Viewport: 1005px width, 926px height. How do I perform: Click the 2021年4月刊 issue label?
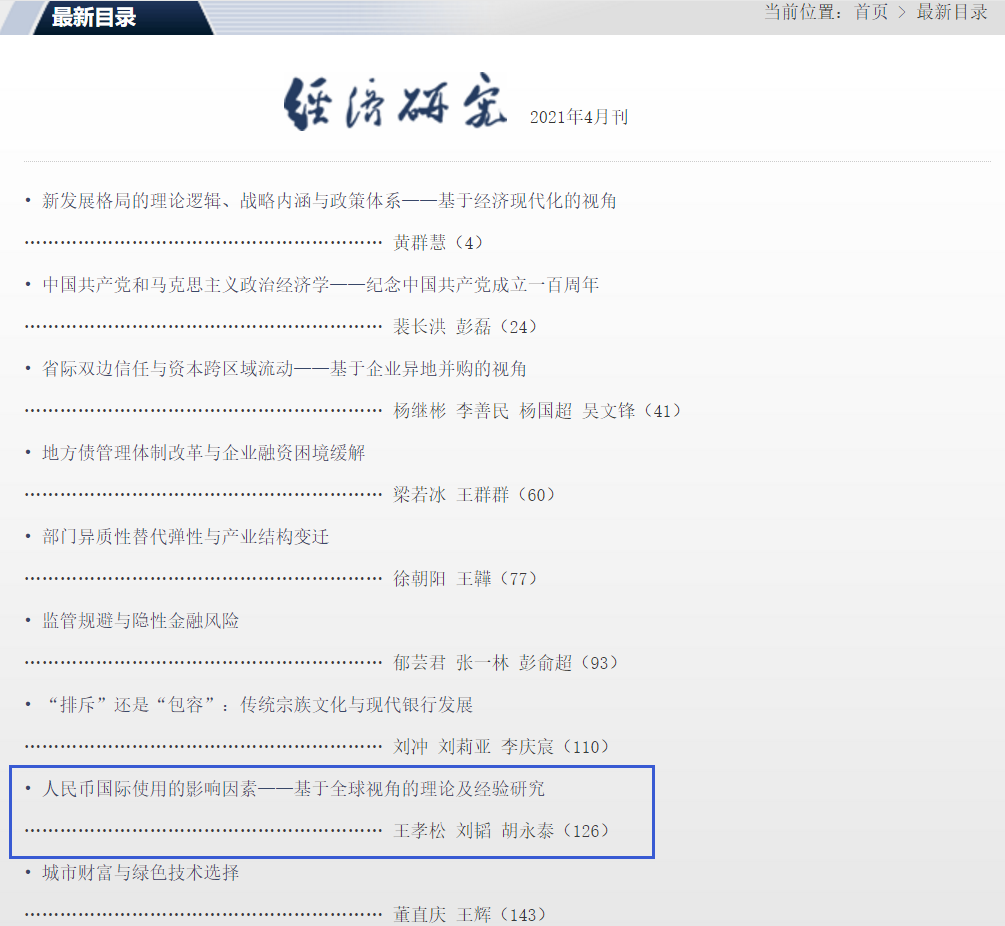click(x=578, y=118)
